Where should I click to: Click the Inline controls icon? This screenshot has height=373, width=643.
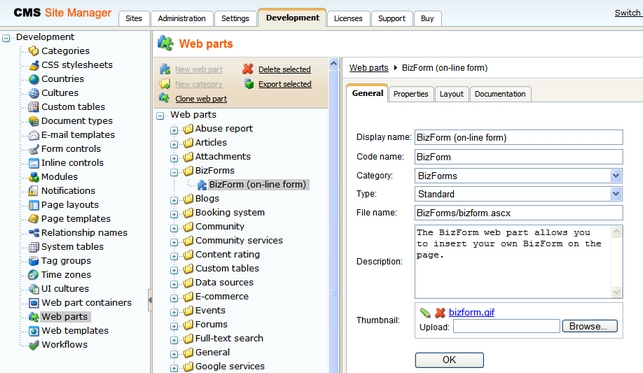(x=34, y=163)
